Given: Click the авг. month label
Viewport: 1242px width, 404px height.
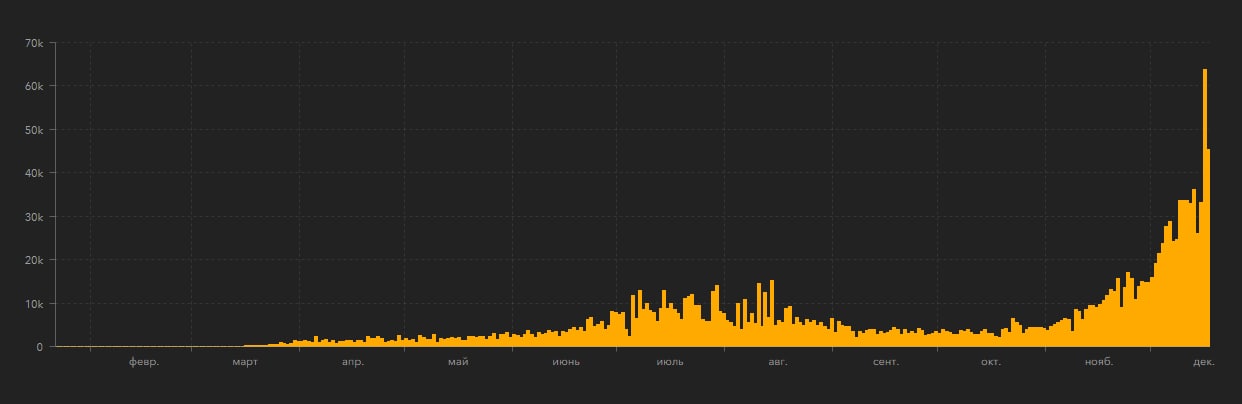Looking at the screenshot, I should (x=779, y=362).
